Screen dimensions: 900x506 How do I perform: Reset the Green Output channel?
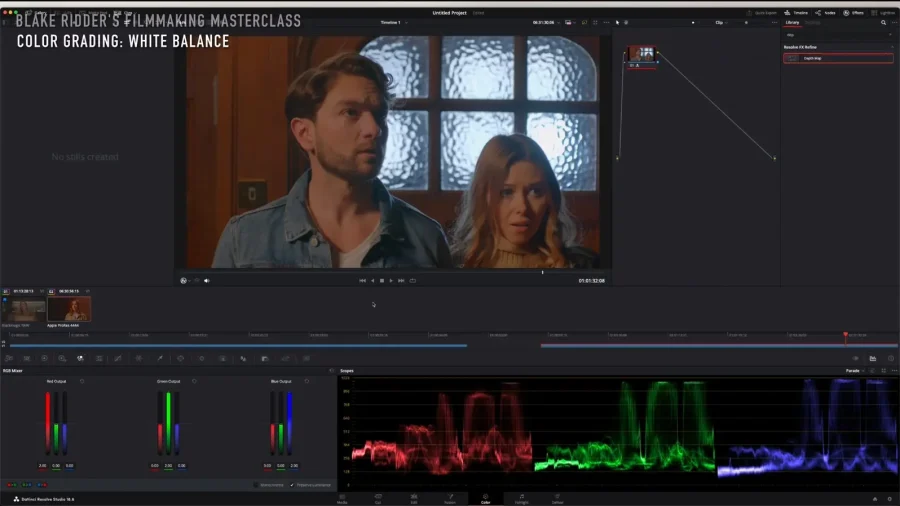click(194, 381)
